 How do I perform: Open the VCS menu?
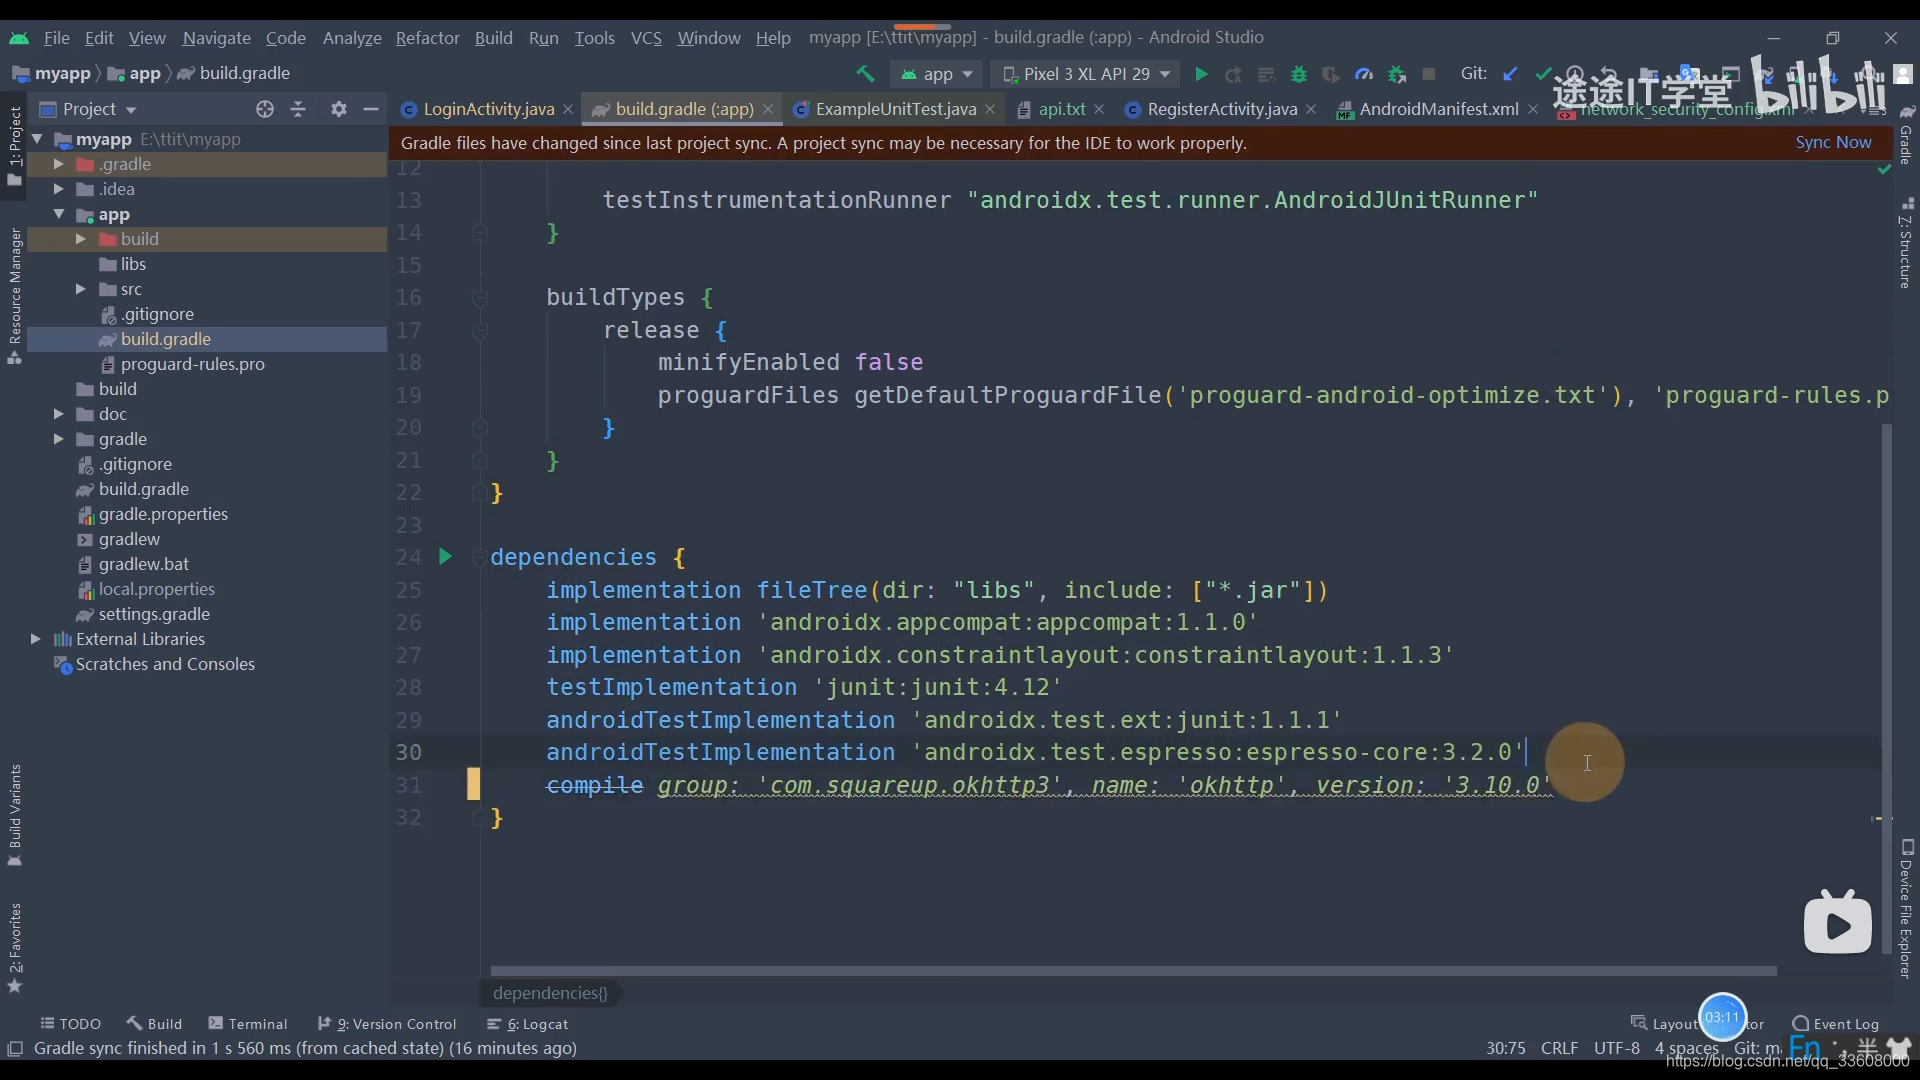(x=646, y=38)
